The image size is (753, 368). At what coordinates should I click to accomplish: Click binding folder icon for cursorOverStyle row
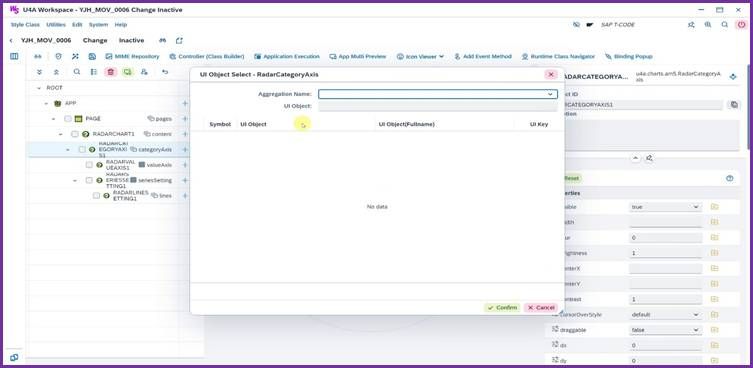coord(715,315)
